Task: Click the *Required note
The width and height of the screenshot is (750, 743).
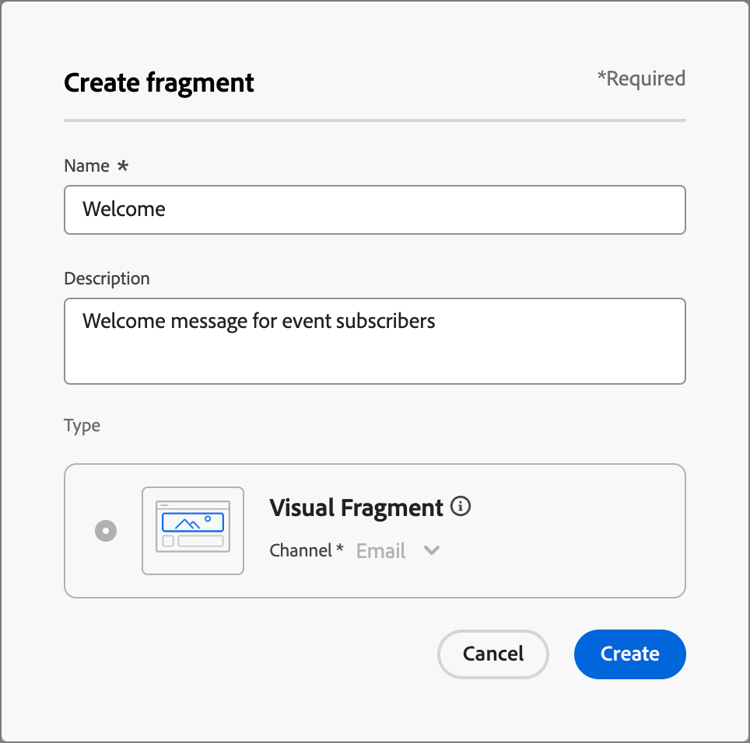Action: click(641, 78)
